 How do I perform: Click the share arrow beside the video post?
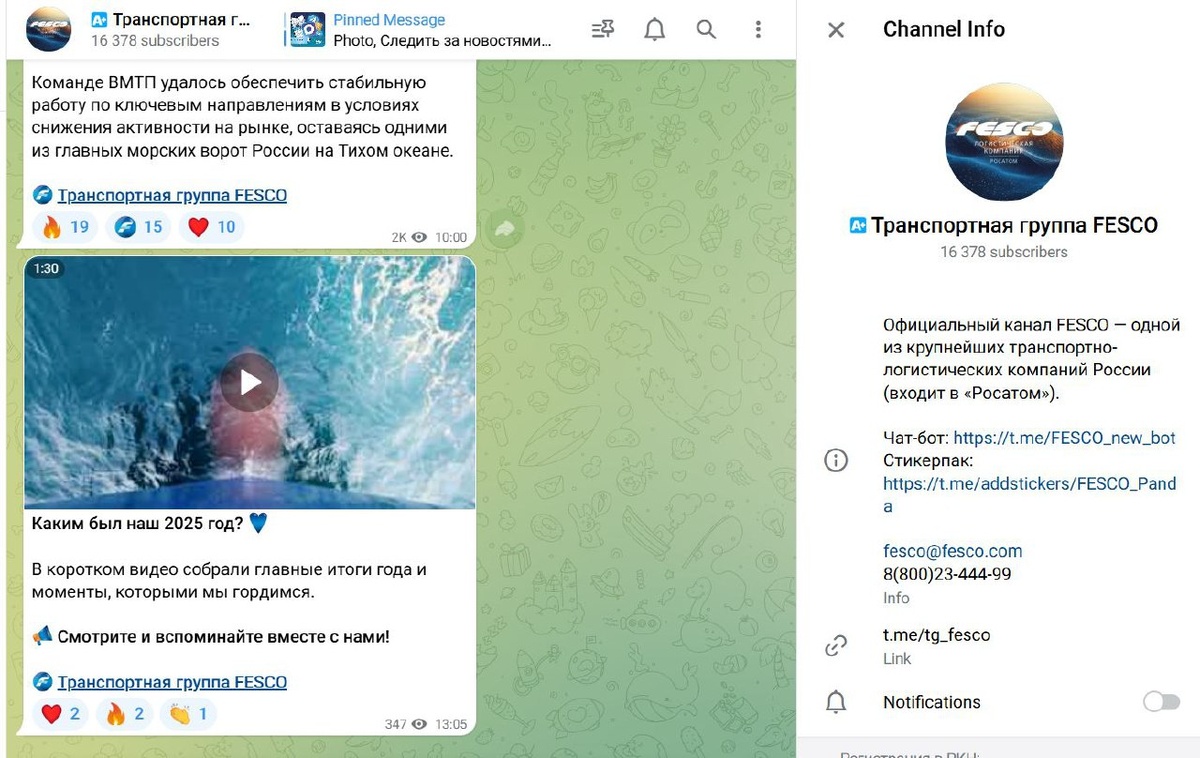[x=505, y=230]
